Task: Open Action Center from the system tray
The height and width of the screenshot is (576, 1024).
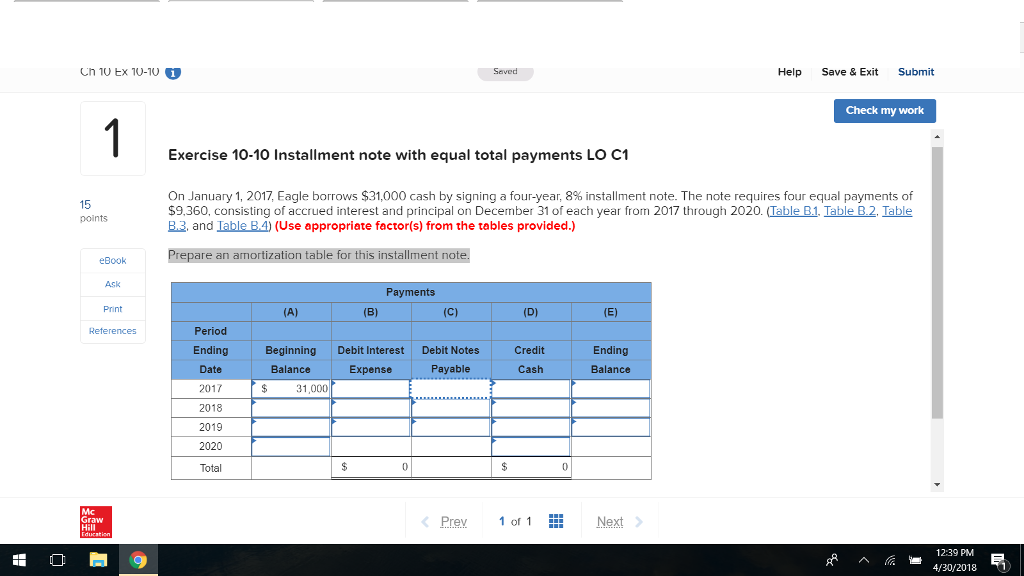Action: click(995, 560)
